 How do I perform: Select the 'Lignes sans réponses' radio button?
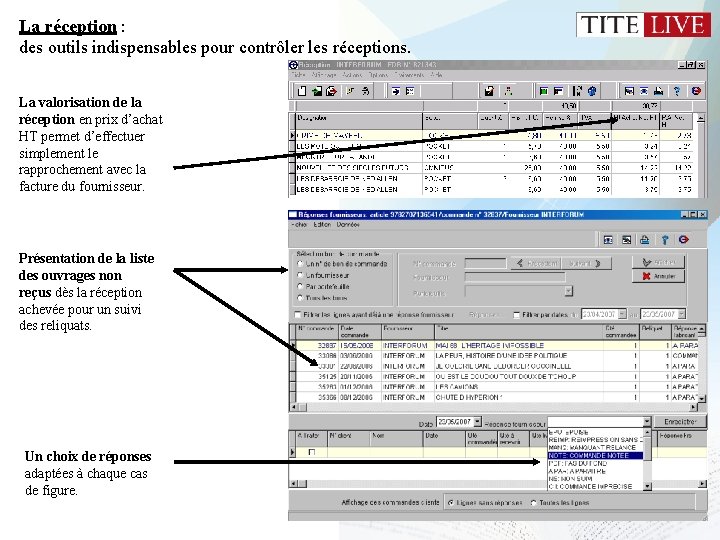[x=451, y=503]
